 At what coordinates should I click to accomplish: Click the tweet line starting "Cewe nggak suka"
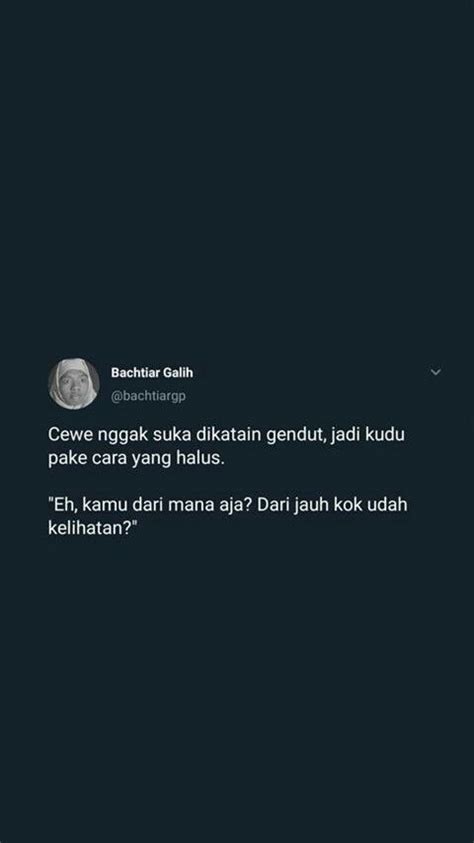pos(226,435)
